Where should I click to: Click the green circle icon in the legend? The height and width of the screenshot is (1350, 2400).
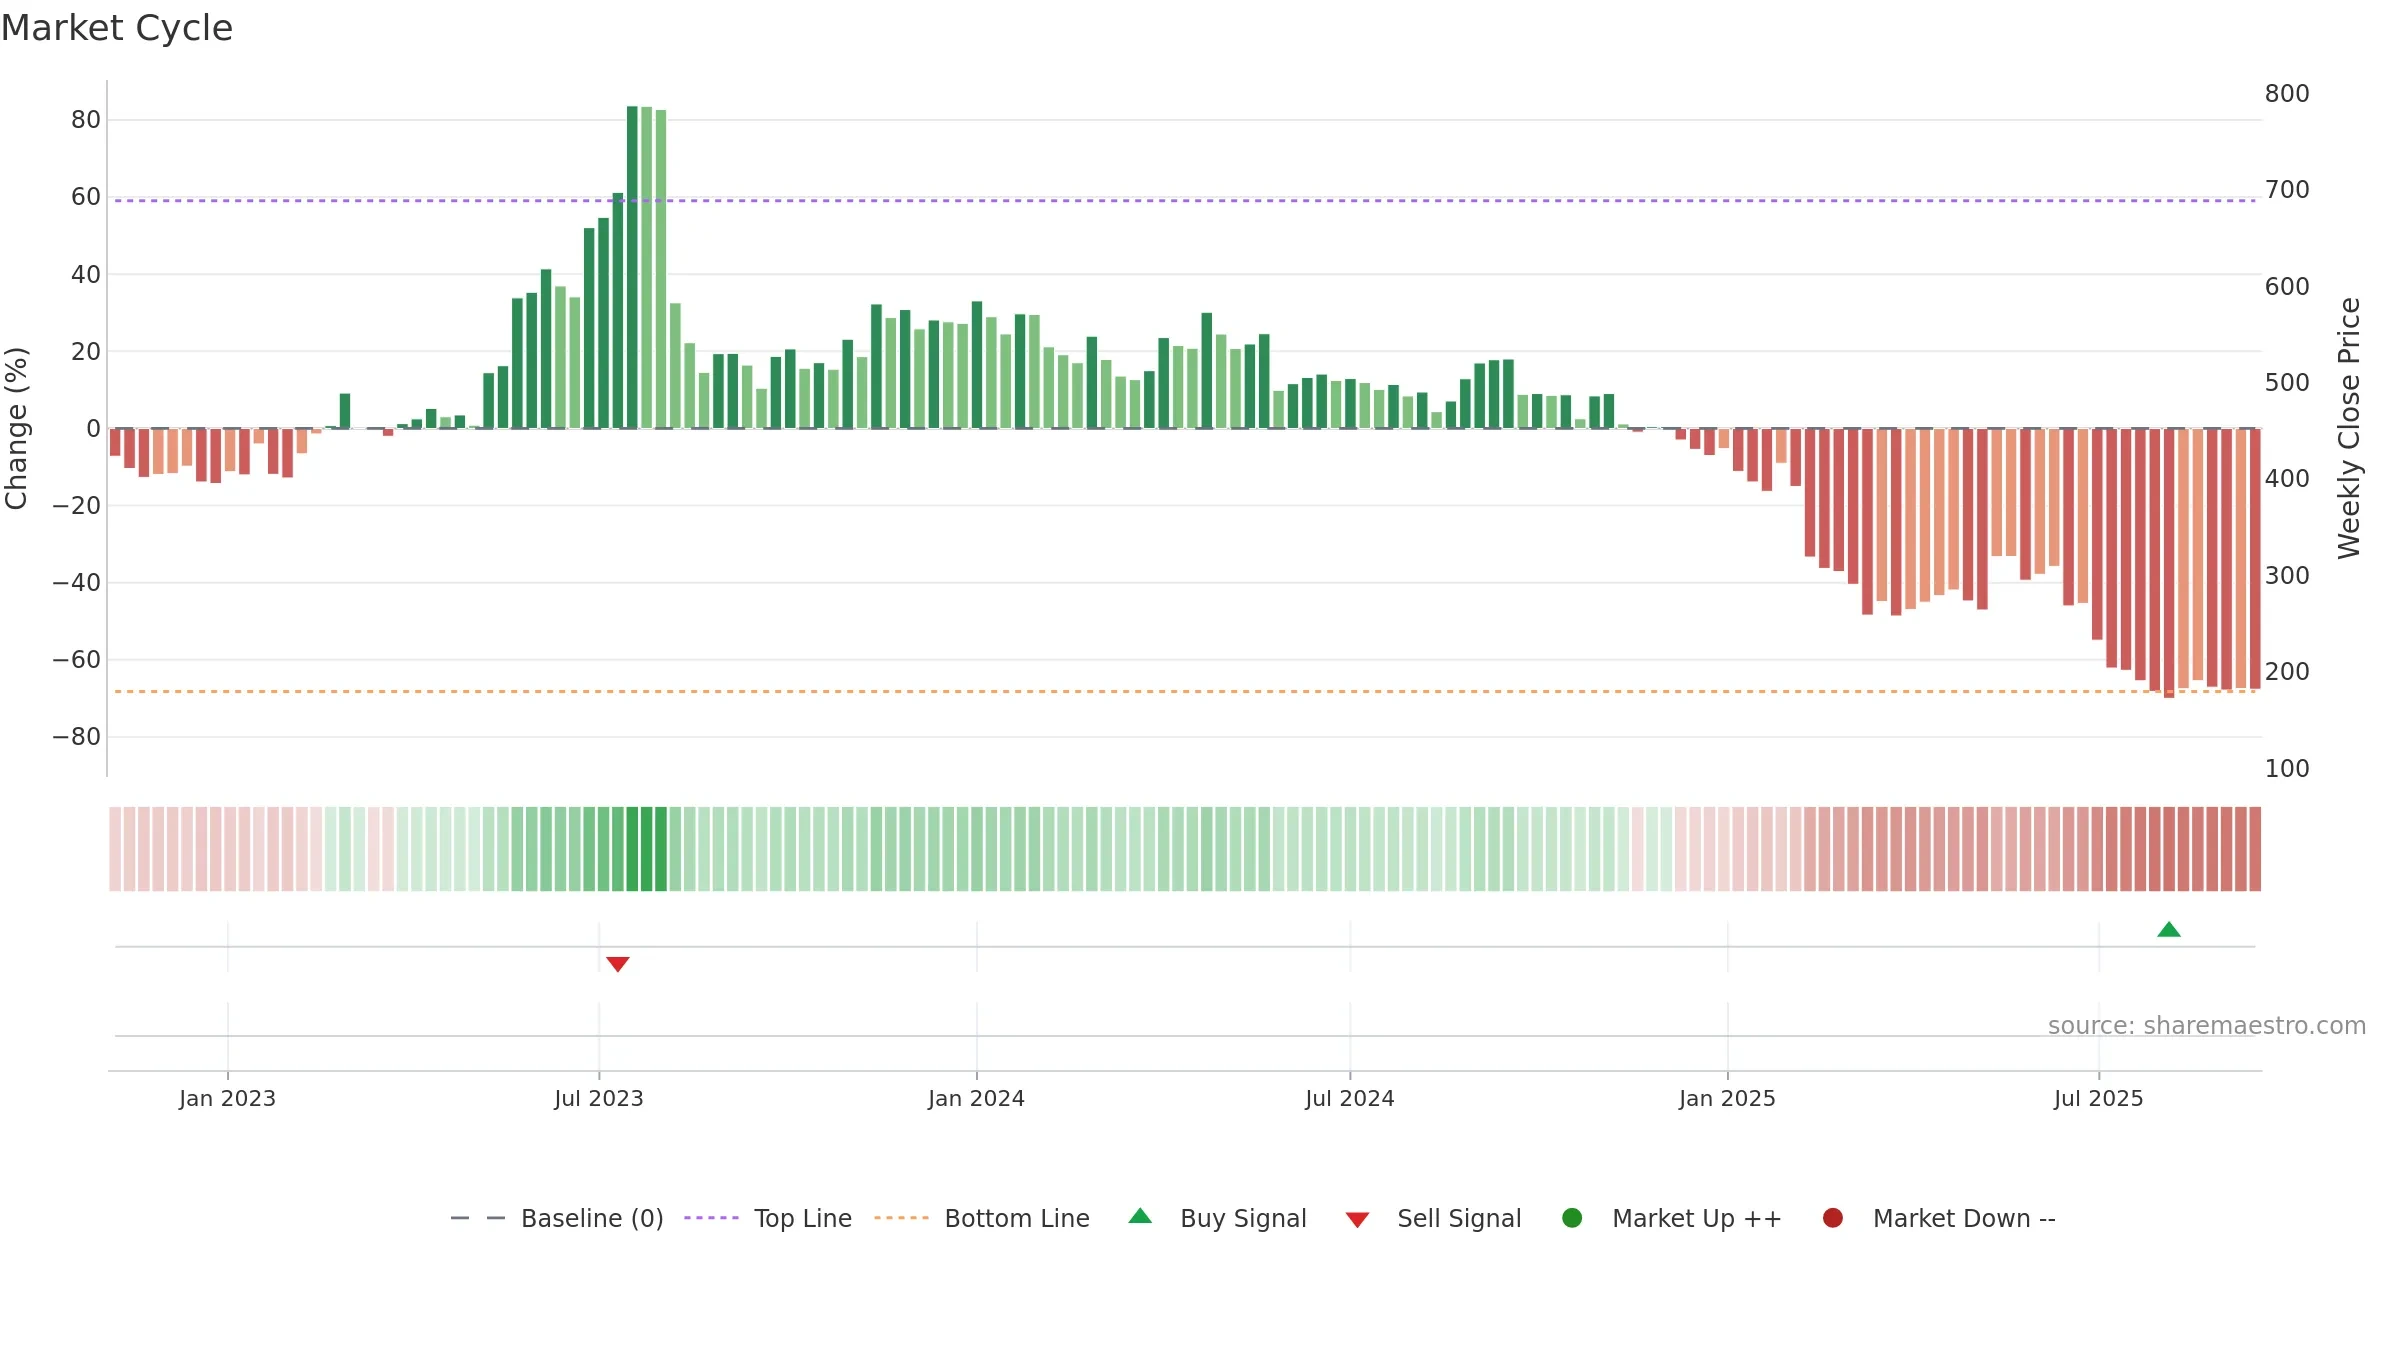point(1572,1218)
